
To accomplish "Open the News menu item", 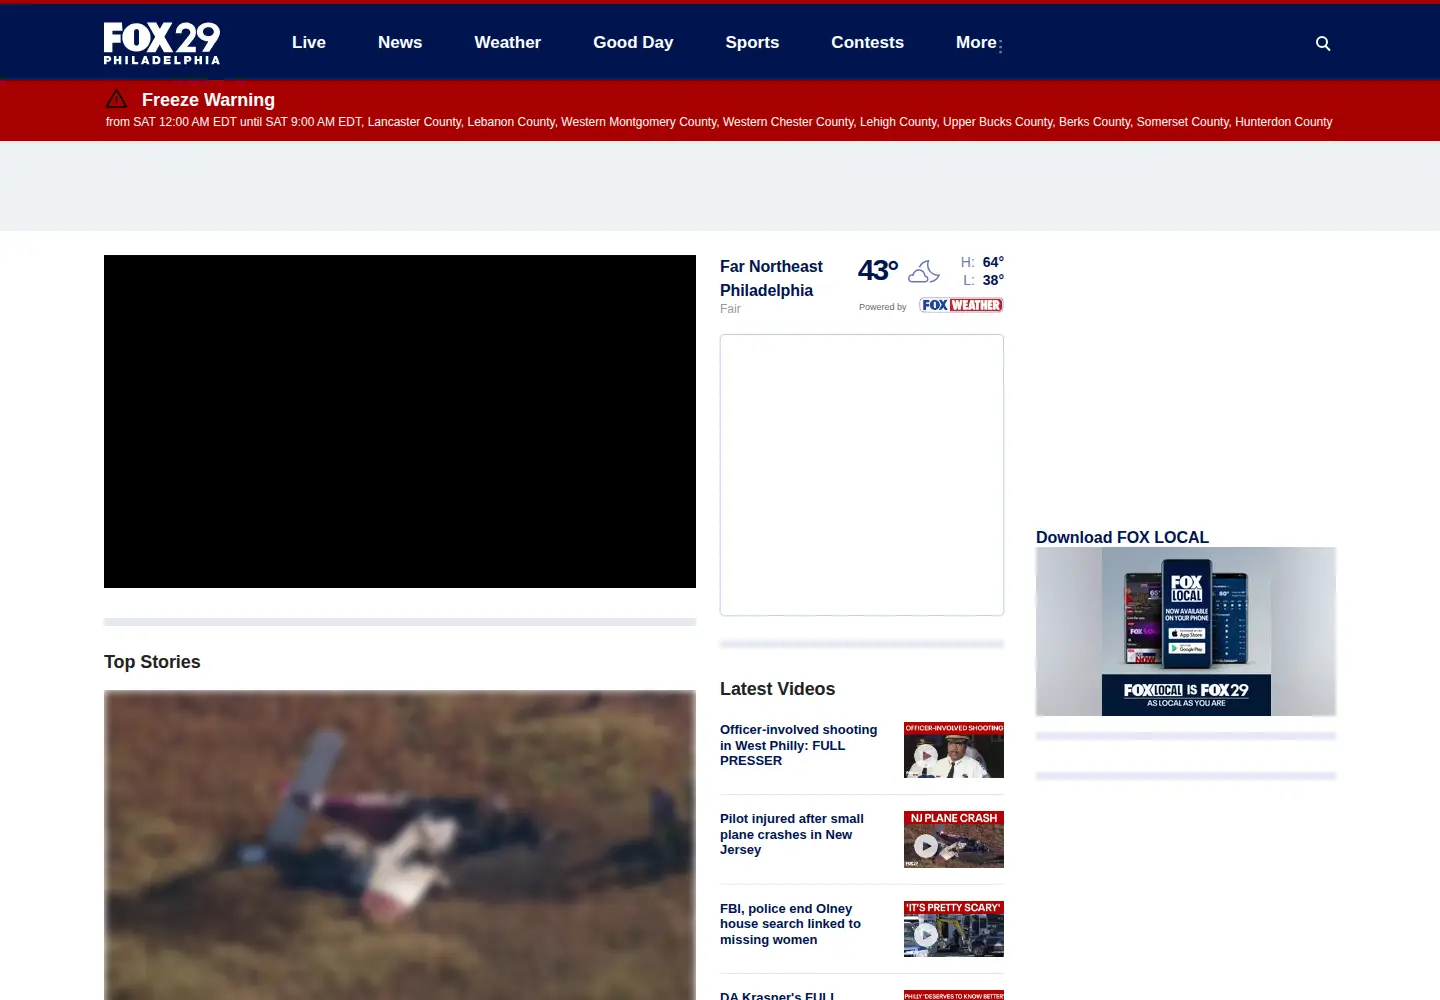I will coord(400,42).
